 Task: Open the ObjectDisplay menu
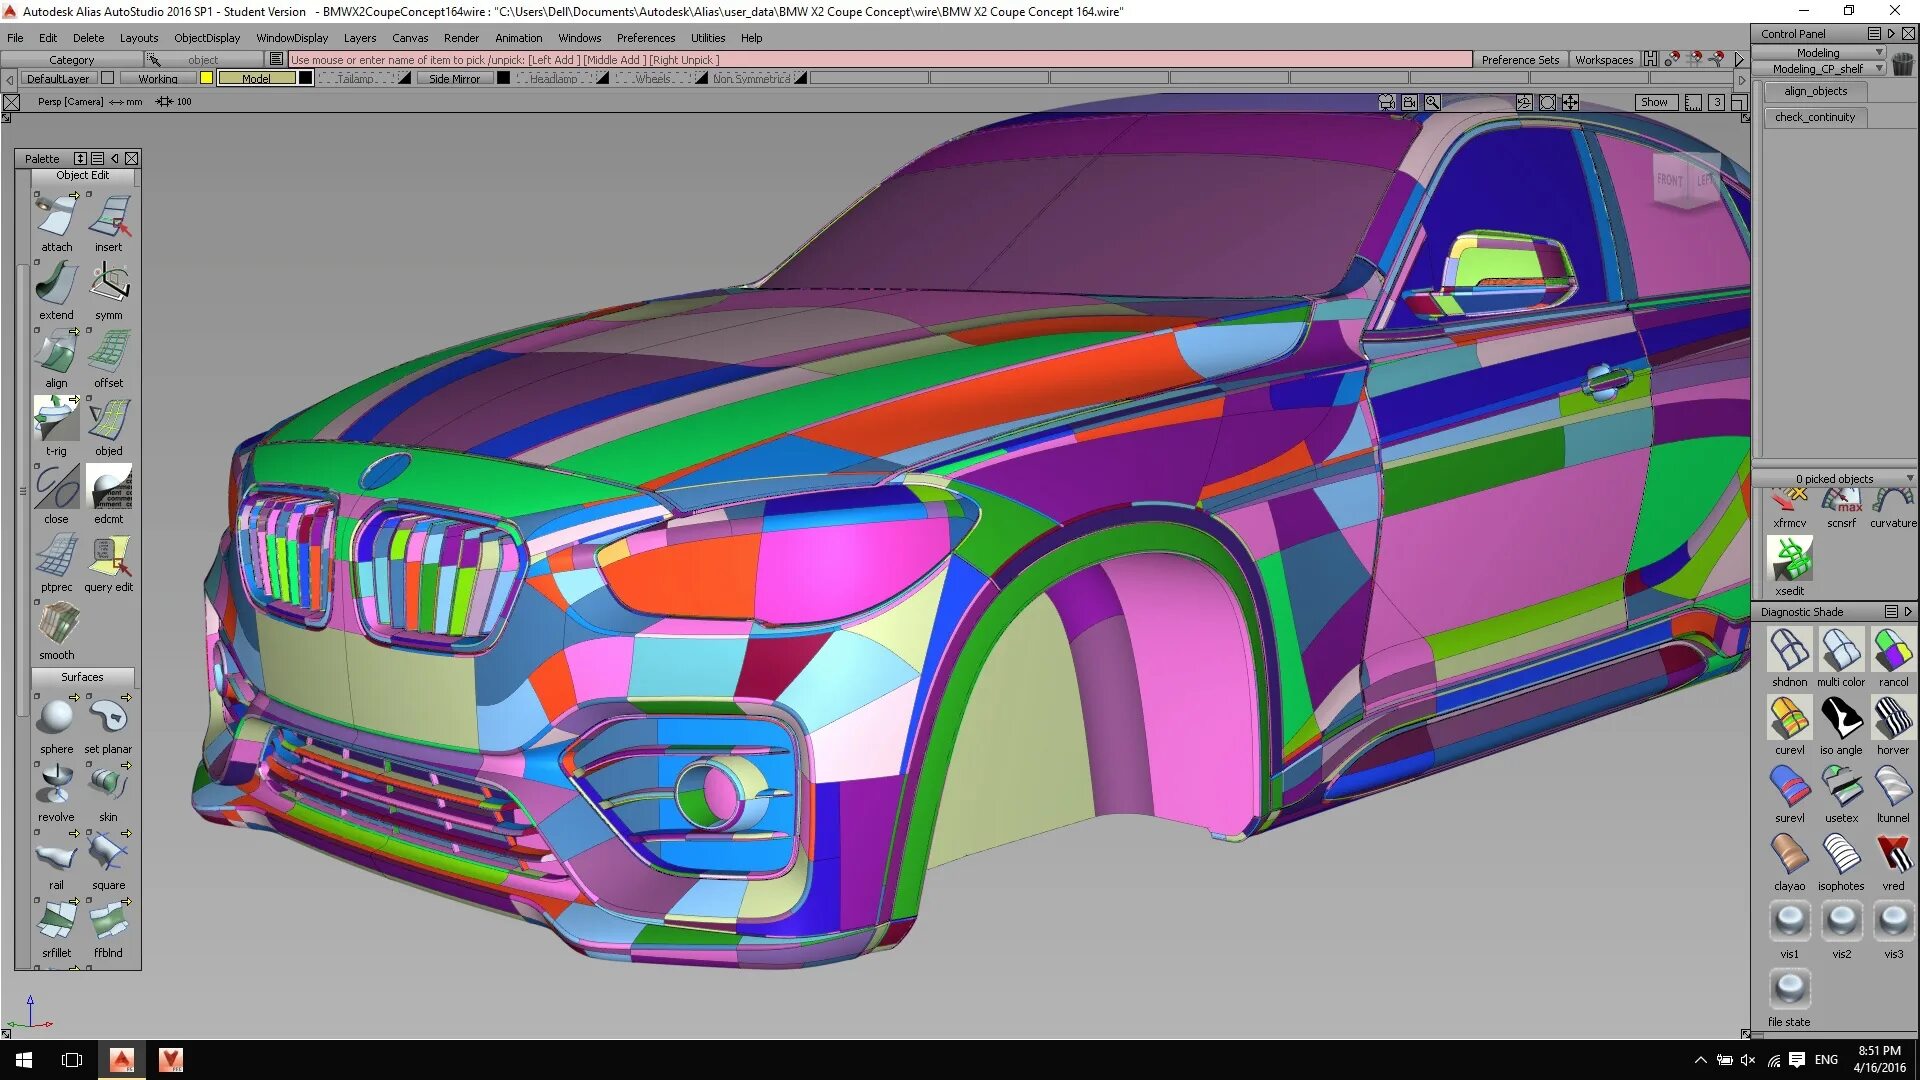pyautogui.click(x=207, y=38)
